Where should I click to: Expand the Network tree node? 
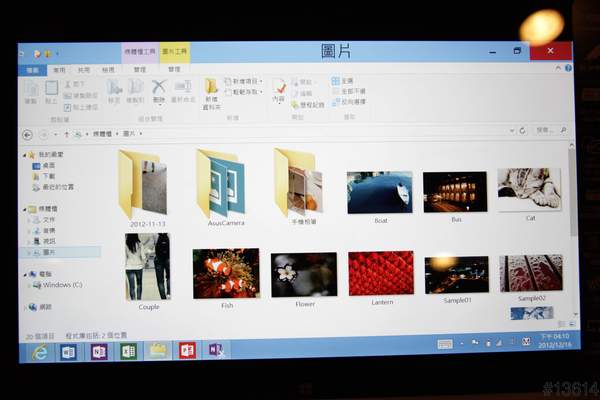click(x=26, y=307)
